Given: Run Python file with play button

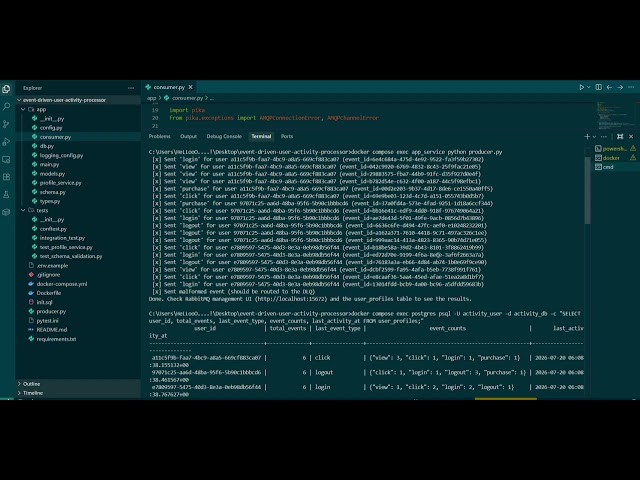Looking at the screenshot, I should tap(582, 87).
